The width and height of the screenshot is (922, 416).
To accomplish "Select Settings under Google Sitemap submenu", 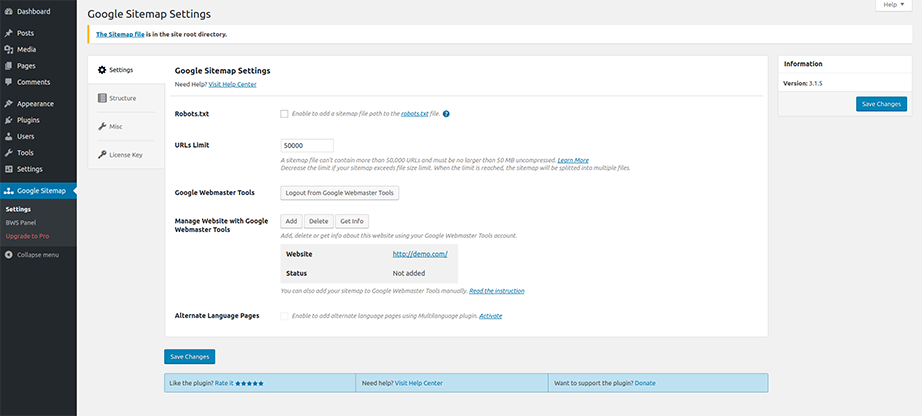I will (18, 209).
